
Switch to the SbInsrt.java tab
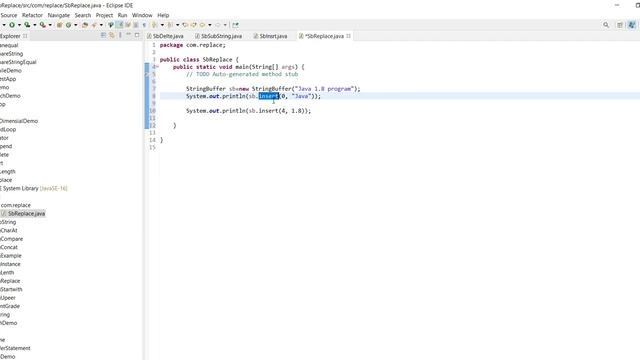click(270, 36)
